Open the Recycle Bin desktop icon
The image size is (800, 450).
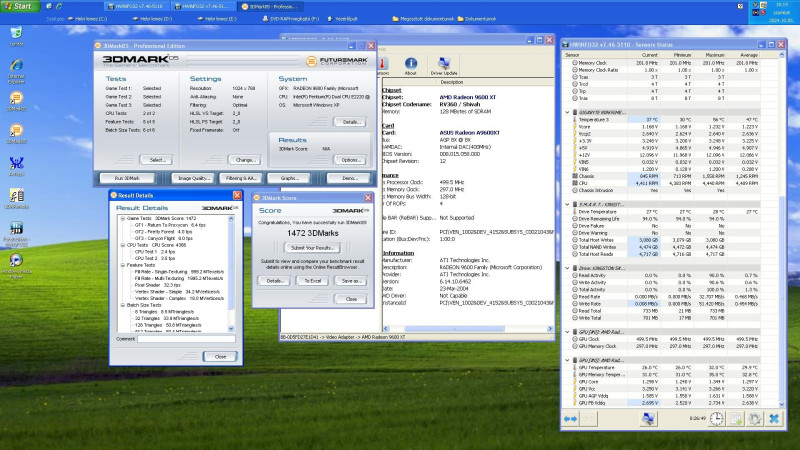[x=16, y=36]
